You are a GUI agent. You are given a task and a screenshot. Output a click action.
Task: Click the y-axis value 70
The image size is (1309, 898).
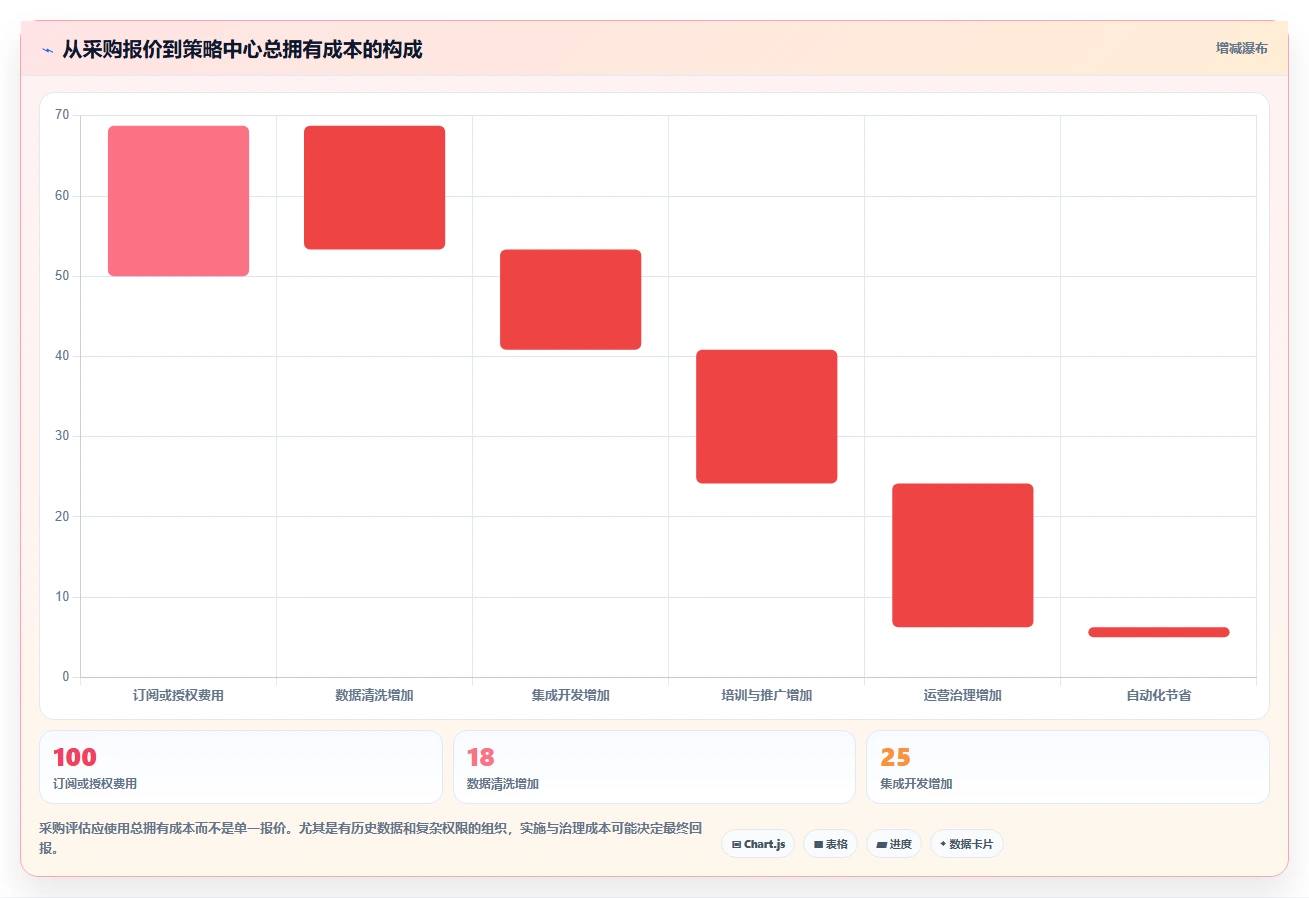(62, 115)
